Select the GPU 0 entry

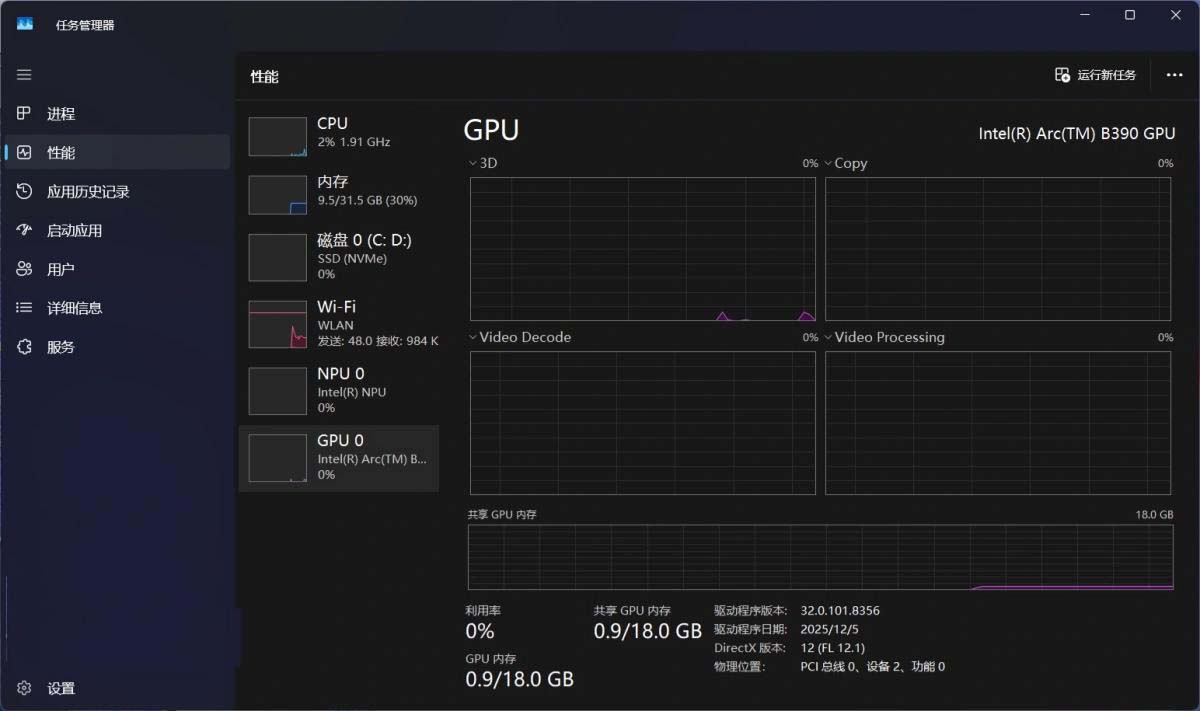339,458
